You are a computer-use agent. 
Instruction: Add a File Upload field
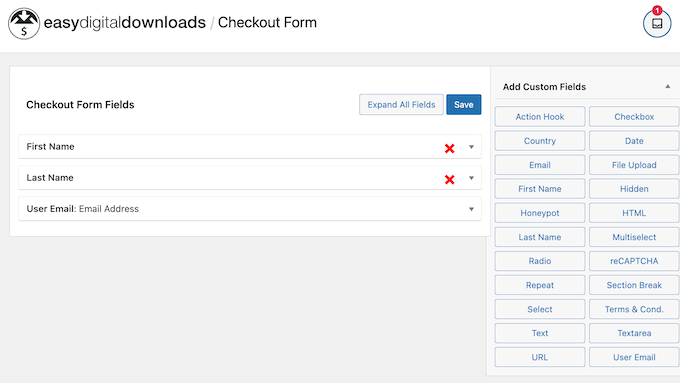[x=634, y=165]
